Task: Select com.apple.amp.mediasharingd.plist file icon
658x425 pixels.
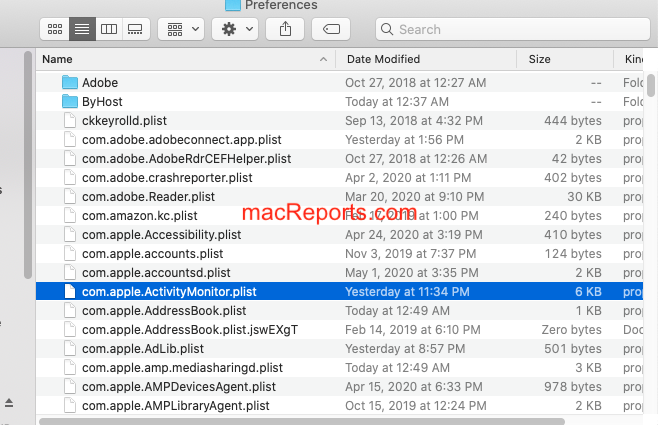Action: click(70, 368)
